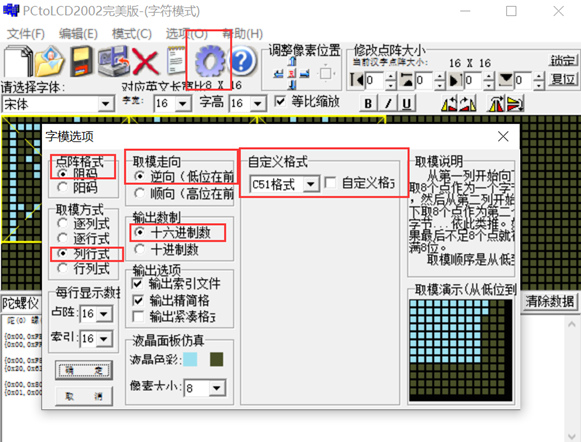The height and width of the screenshot is (442, 581).
Task: Click the 确定 button in dialog
Action: (84, 370)
